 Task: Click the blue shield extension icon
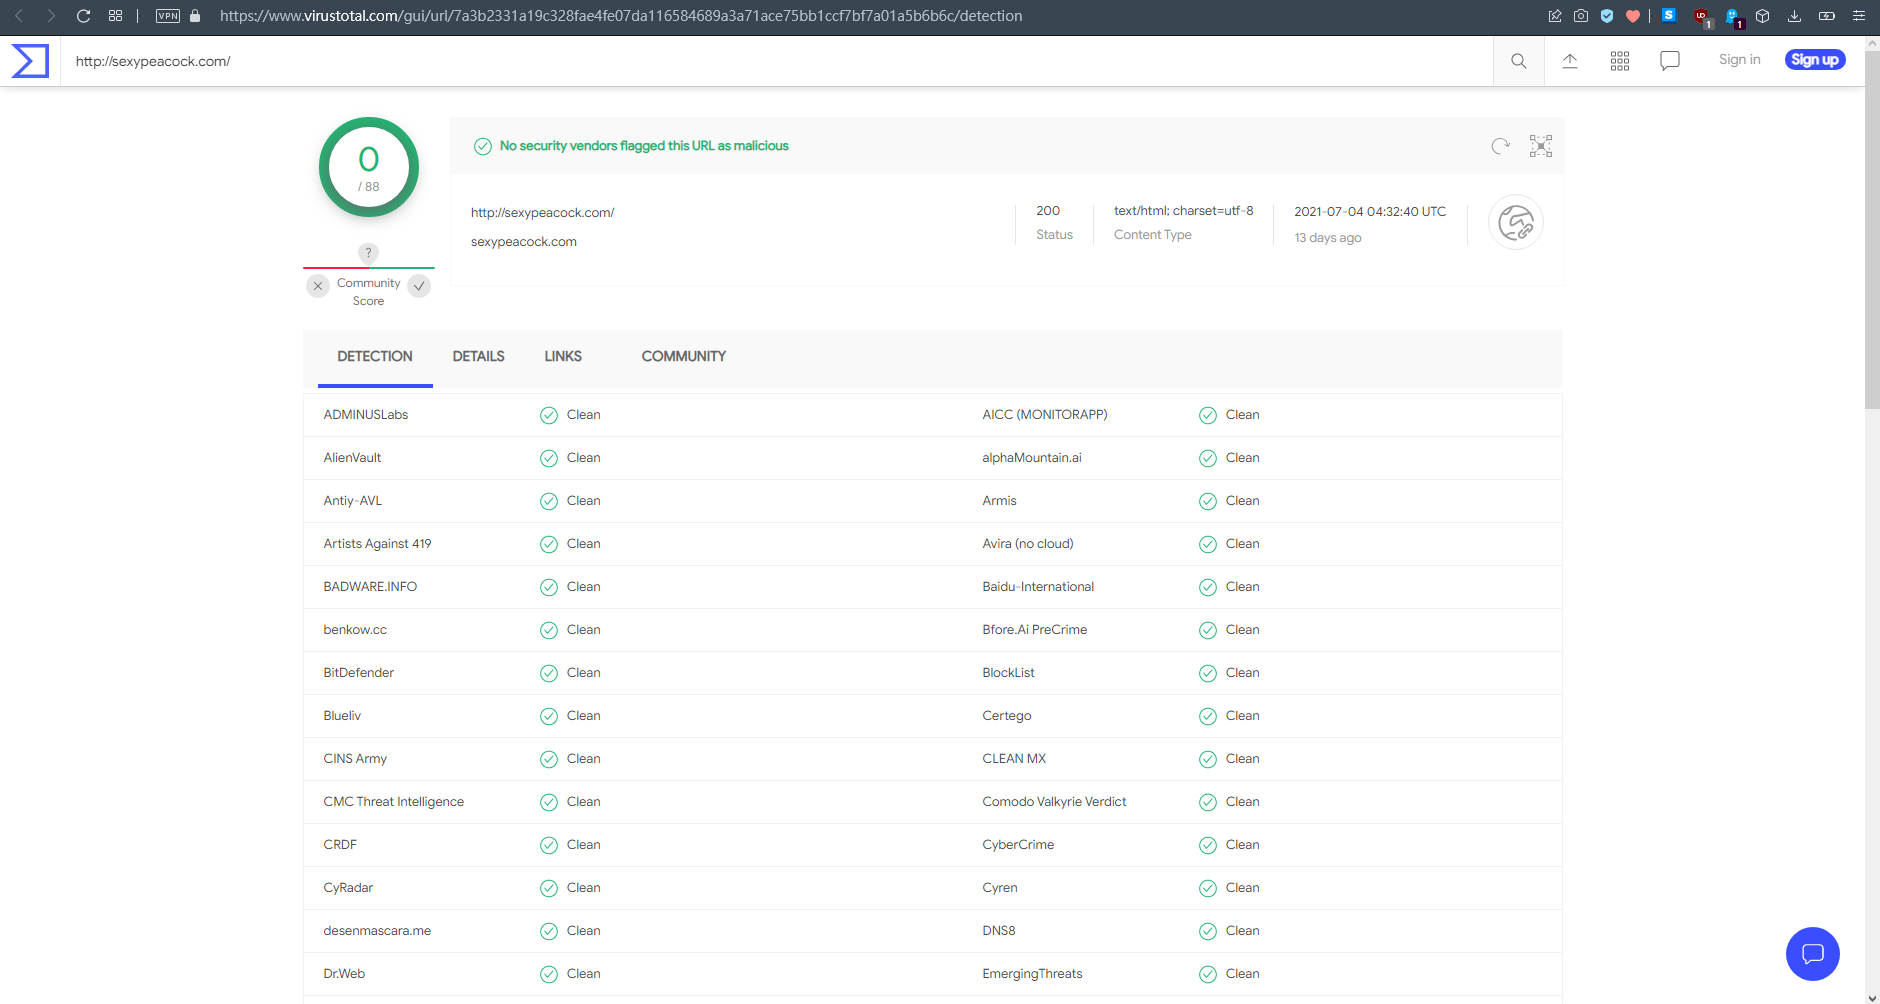coord(1607,16)
